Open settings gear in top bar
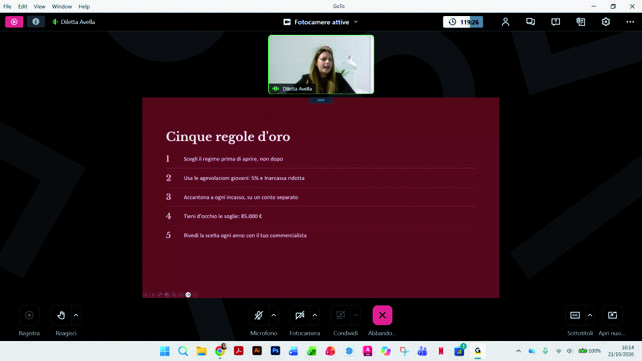This screenshot has height=361, width=642. click(606, 22)
